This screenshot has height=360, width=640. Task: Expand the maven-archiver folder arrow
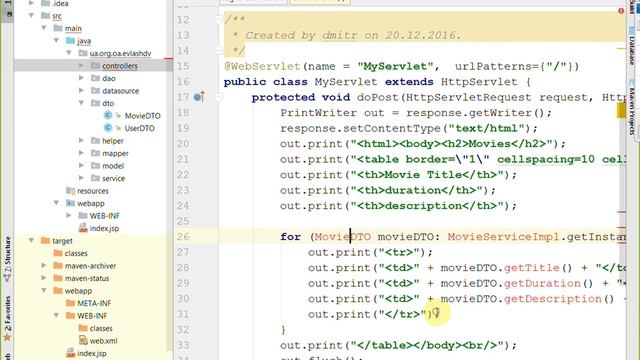coord(44,266)
